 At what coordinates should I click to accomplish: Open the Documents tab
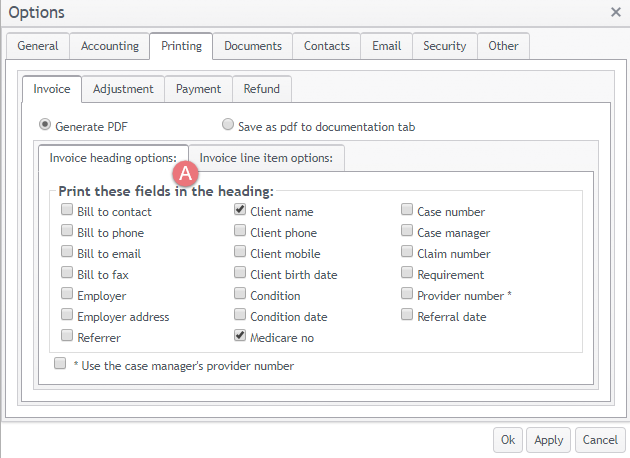pos(253,46)
